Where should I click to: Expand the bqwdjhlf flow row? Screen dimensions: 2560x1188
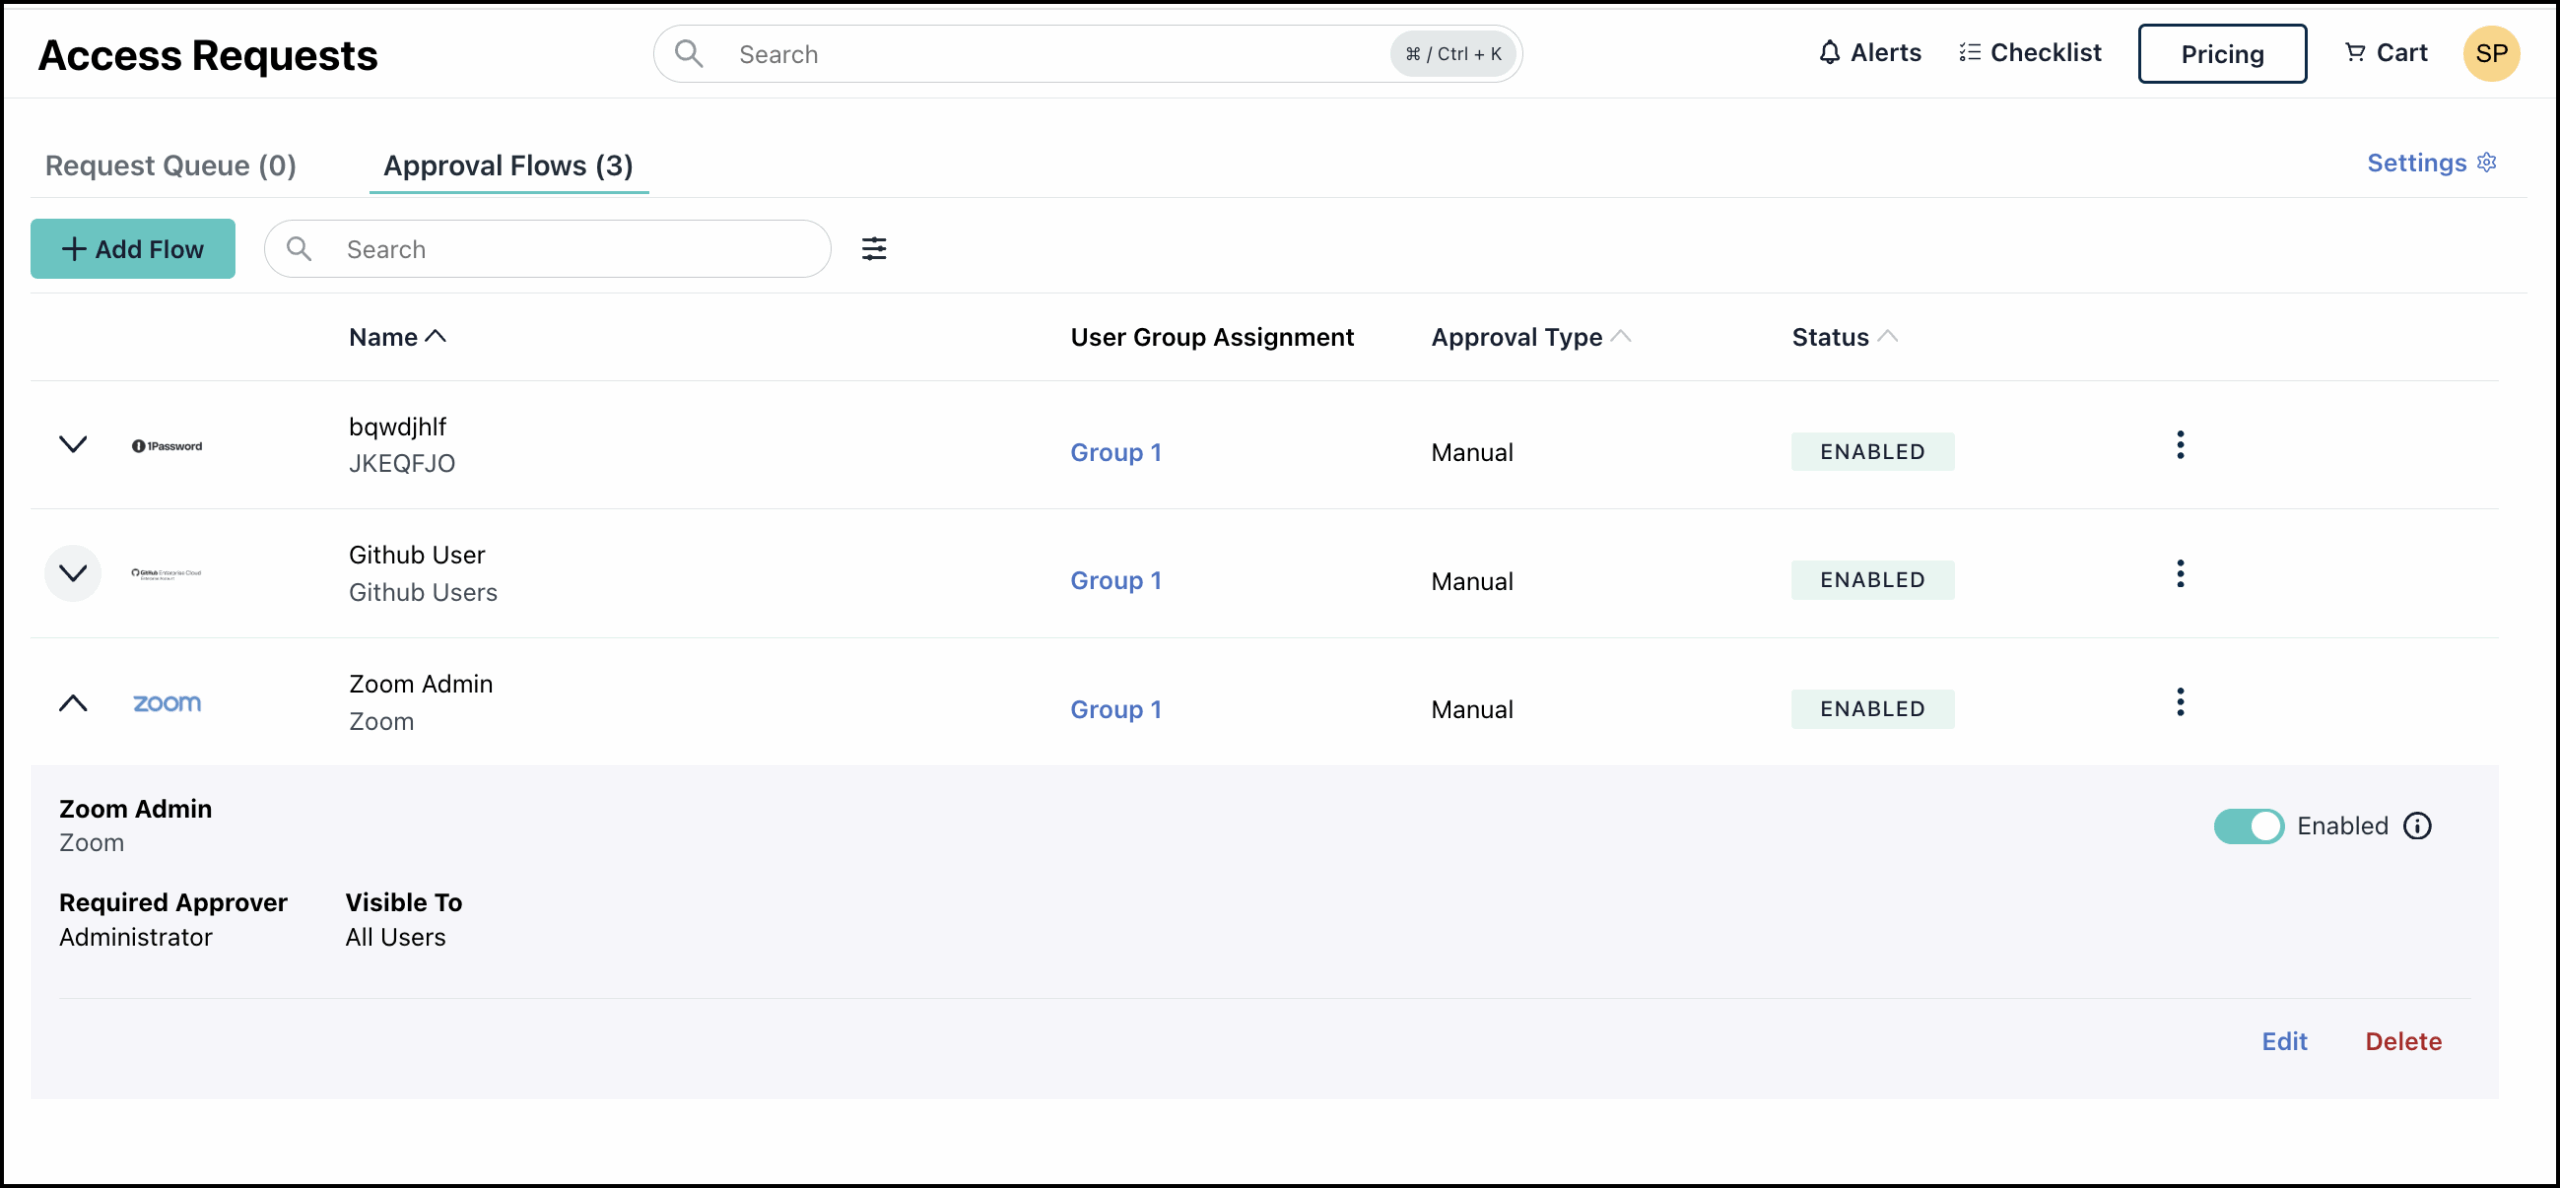(72, 445)
